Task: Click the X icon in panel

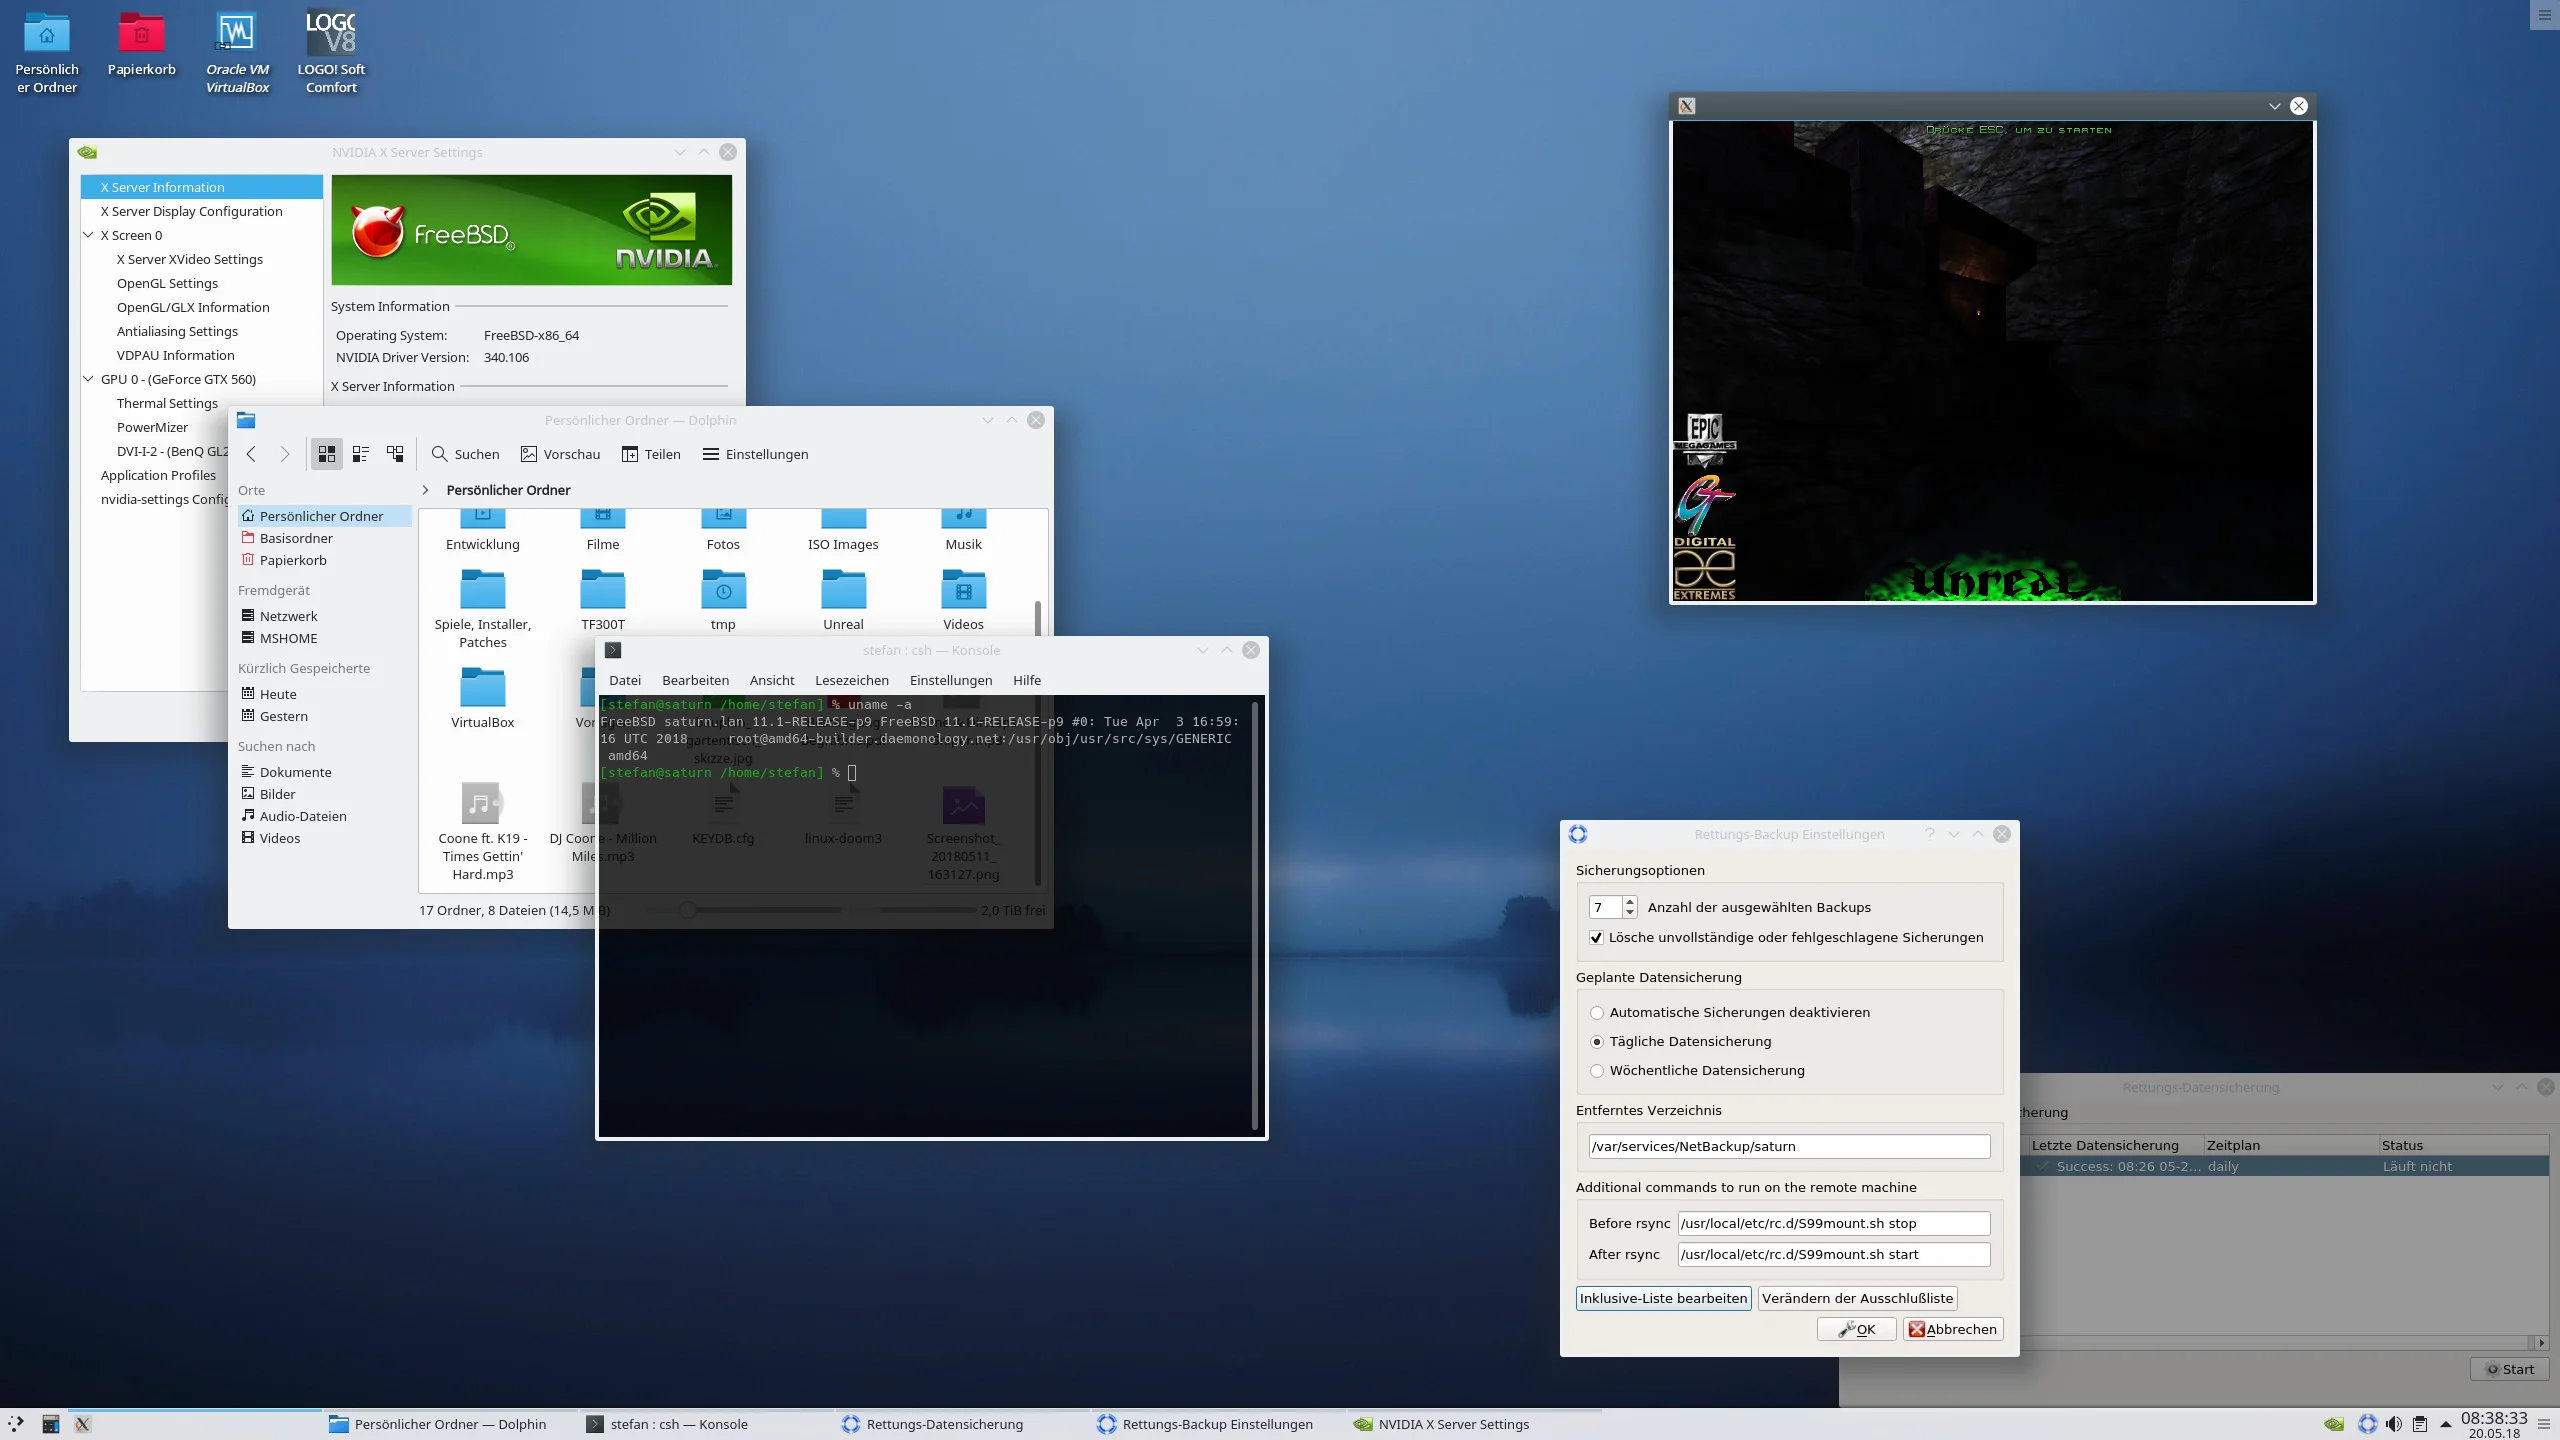Action: (83, 1424)
